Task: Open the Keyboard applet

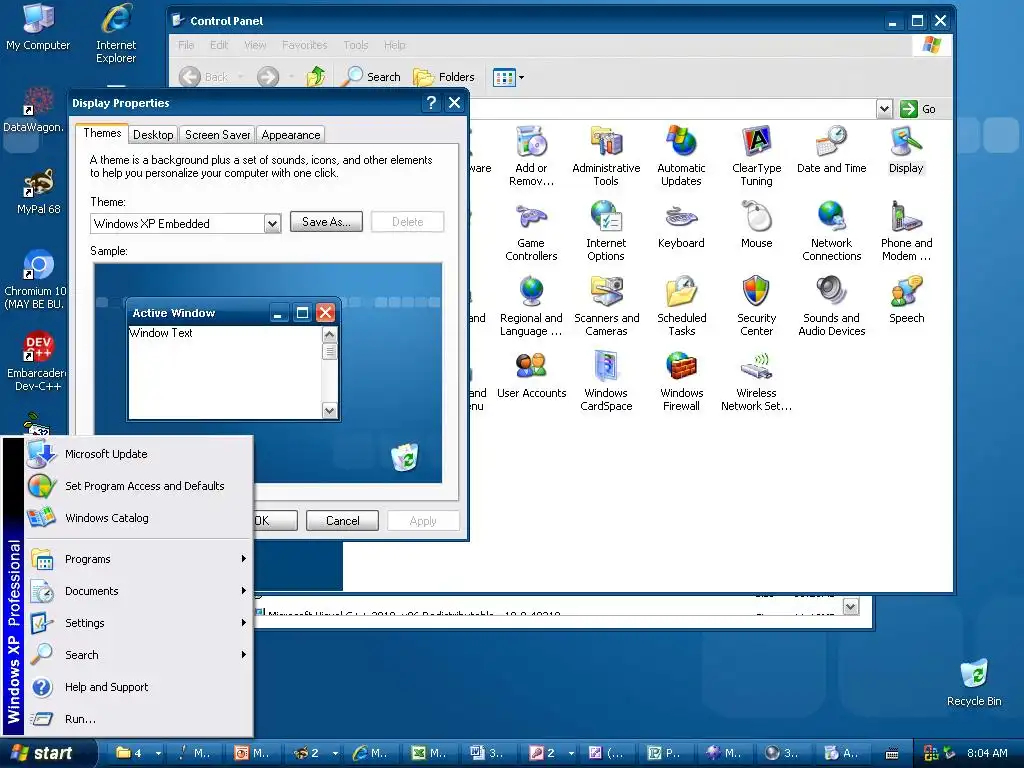Action: [x=681, y=225]
